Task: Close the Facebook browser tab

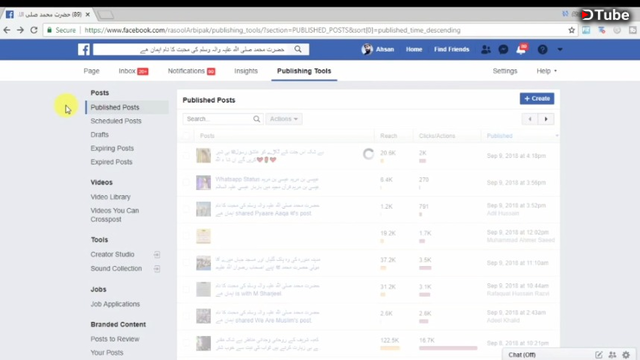Action: point(87,15)
